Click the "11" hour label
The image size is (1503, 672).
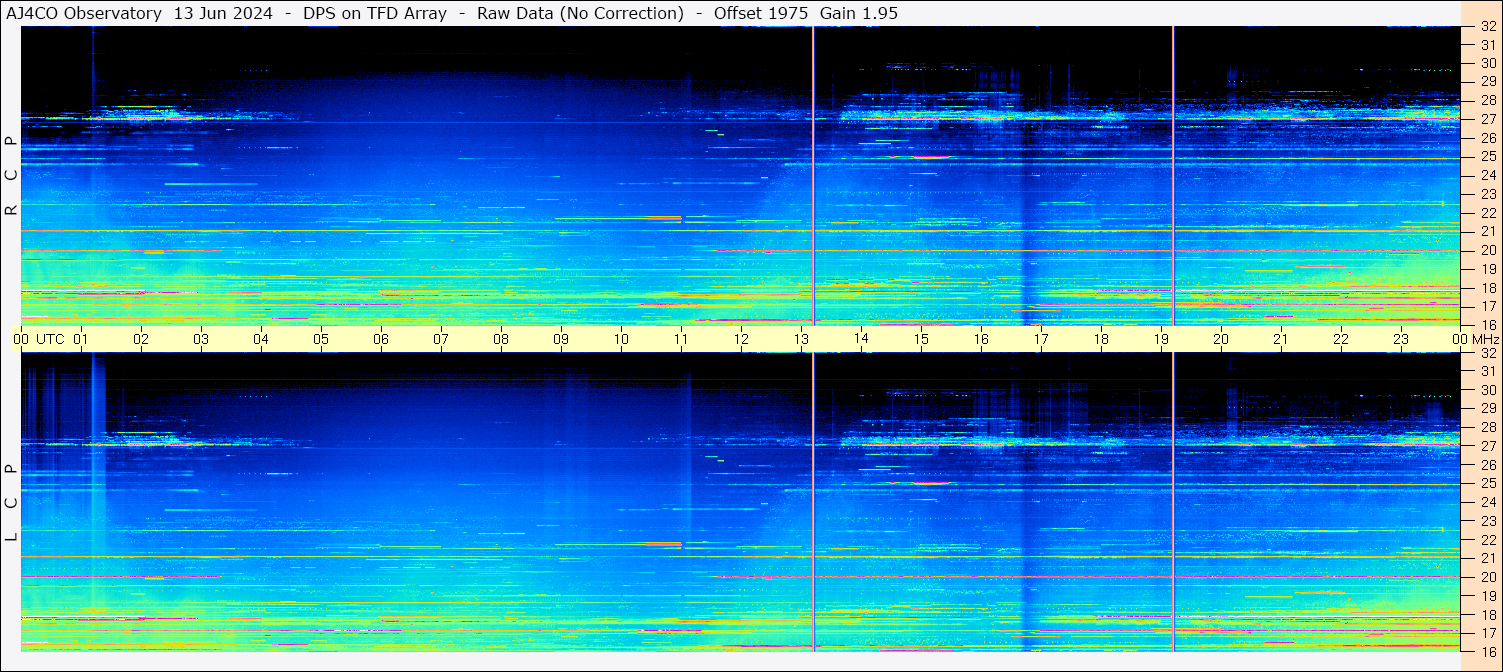681,339
